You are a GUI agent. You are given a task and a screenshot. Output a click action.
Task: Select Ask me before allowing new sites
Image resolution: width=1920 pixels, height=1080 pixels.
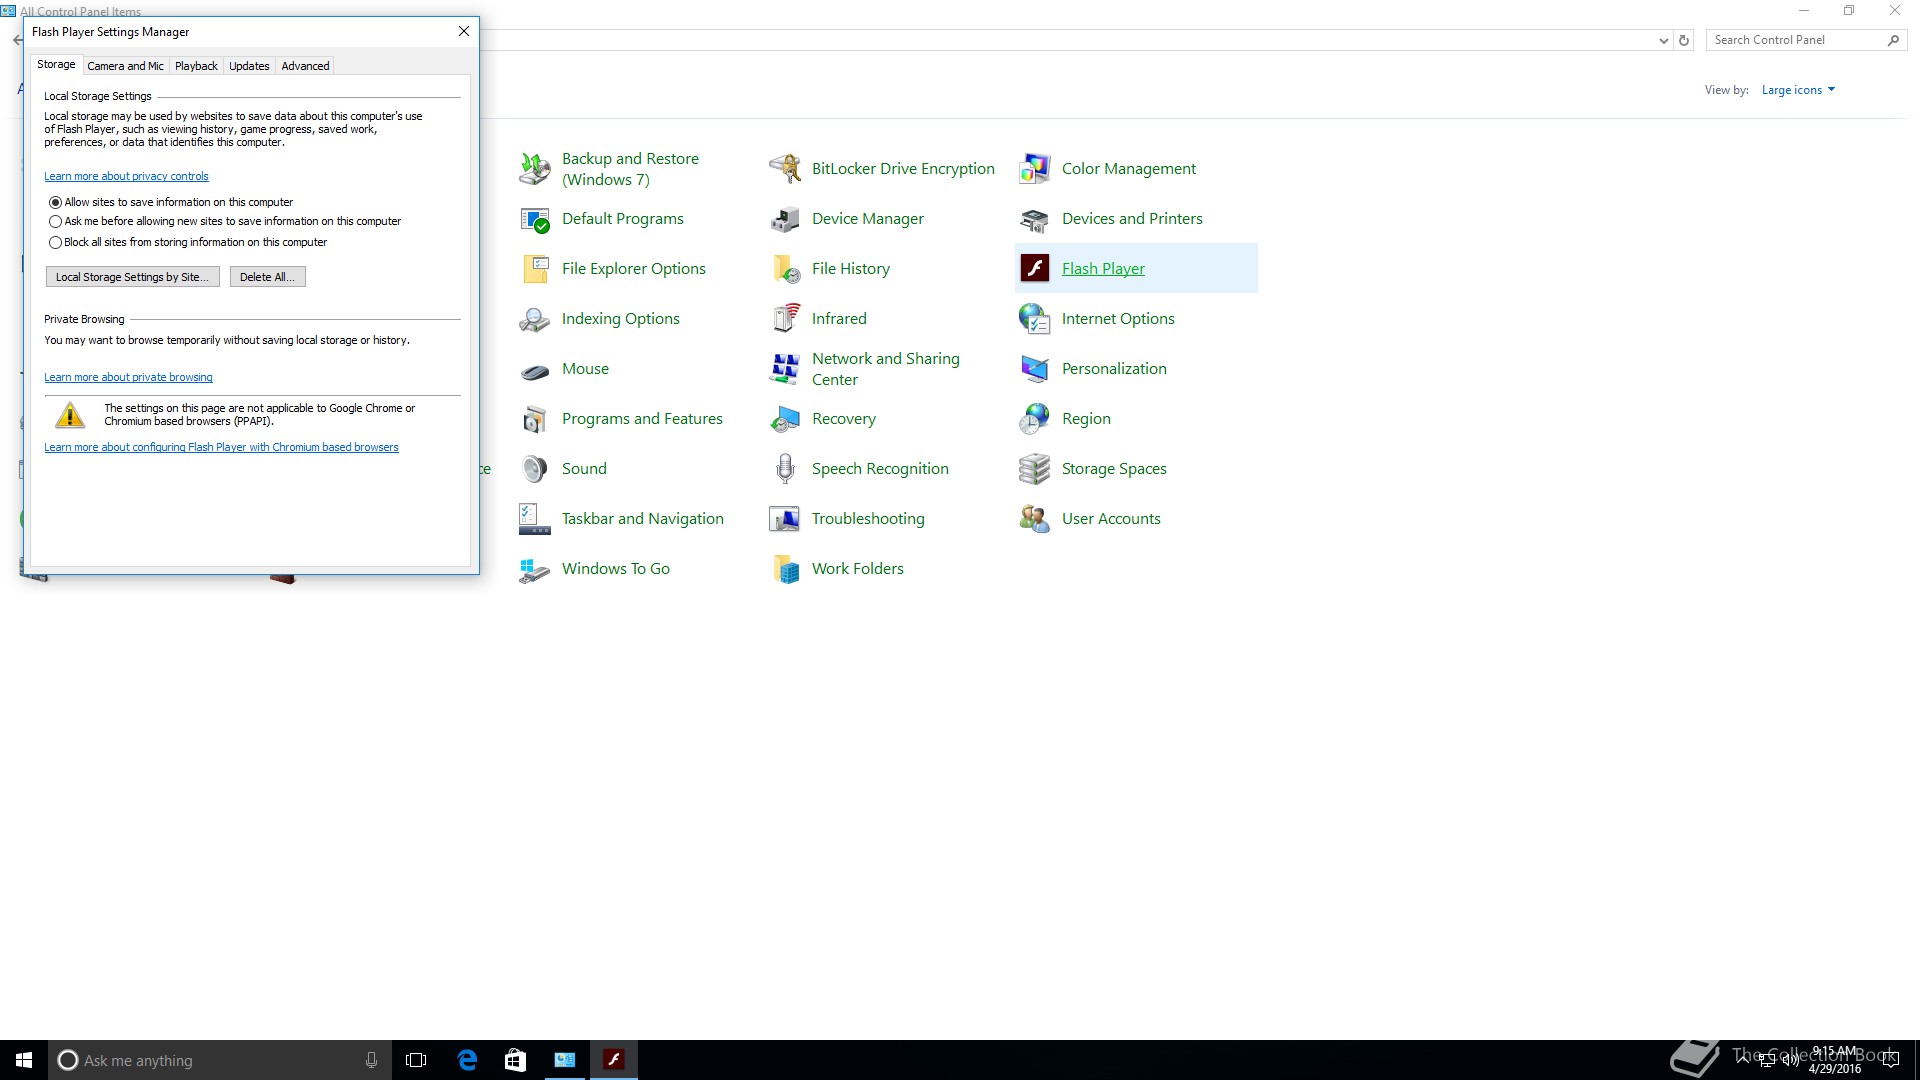click(x=56, y=222)
